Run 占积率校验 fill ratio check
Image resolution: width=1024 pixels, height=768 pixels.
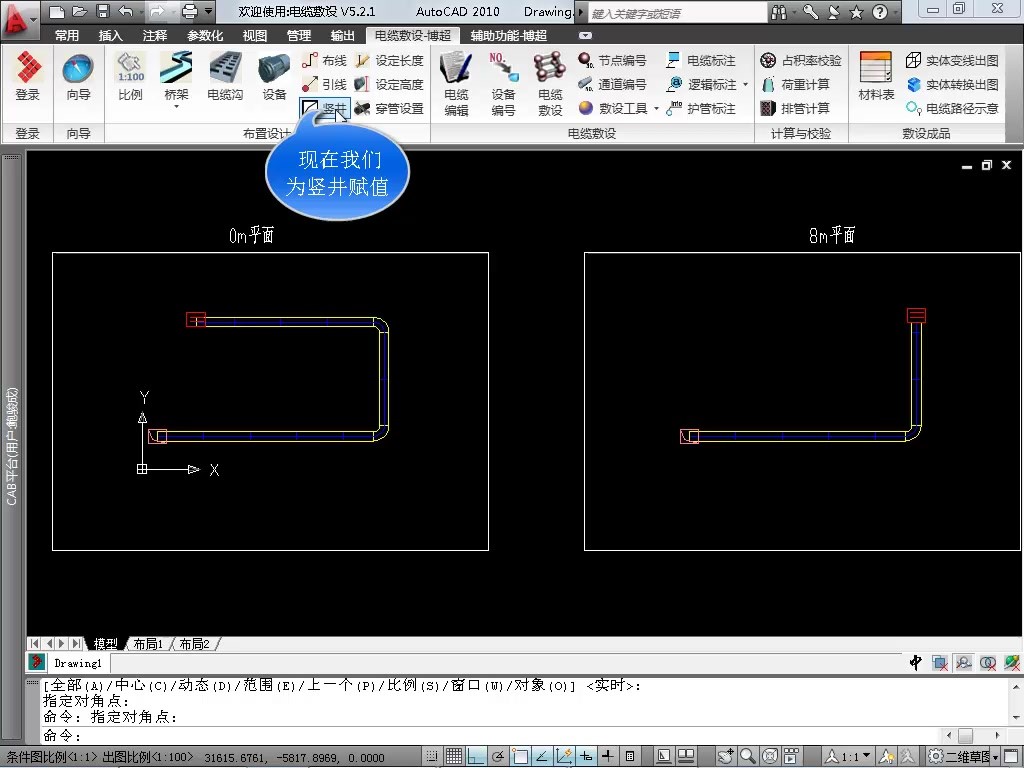point(801,61)
